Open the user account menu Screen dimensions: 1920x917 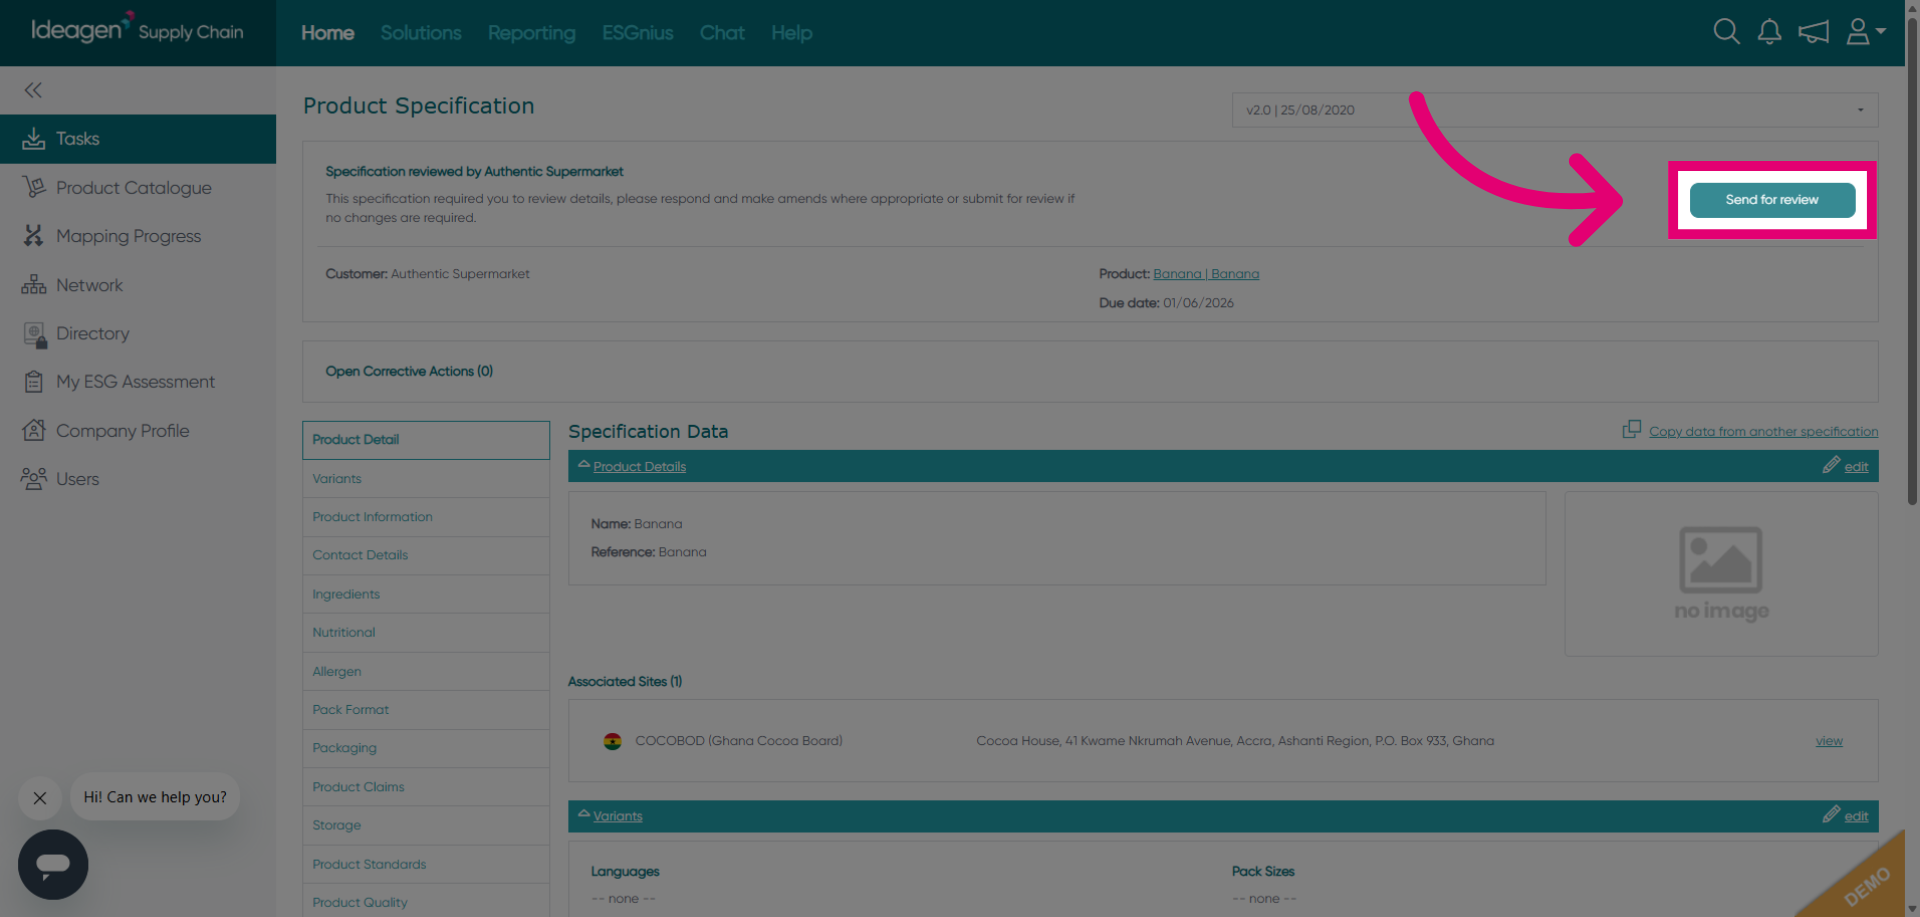1865,32
